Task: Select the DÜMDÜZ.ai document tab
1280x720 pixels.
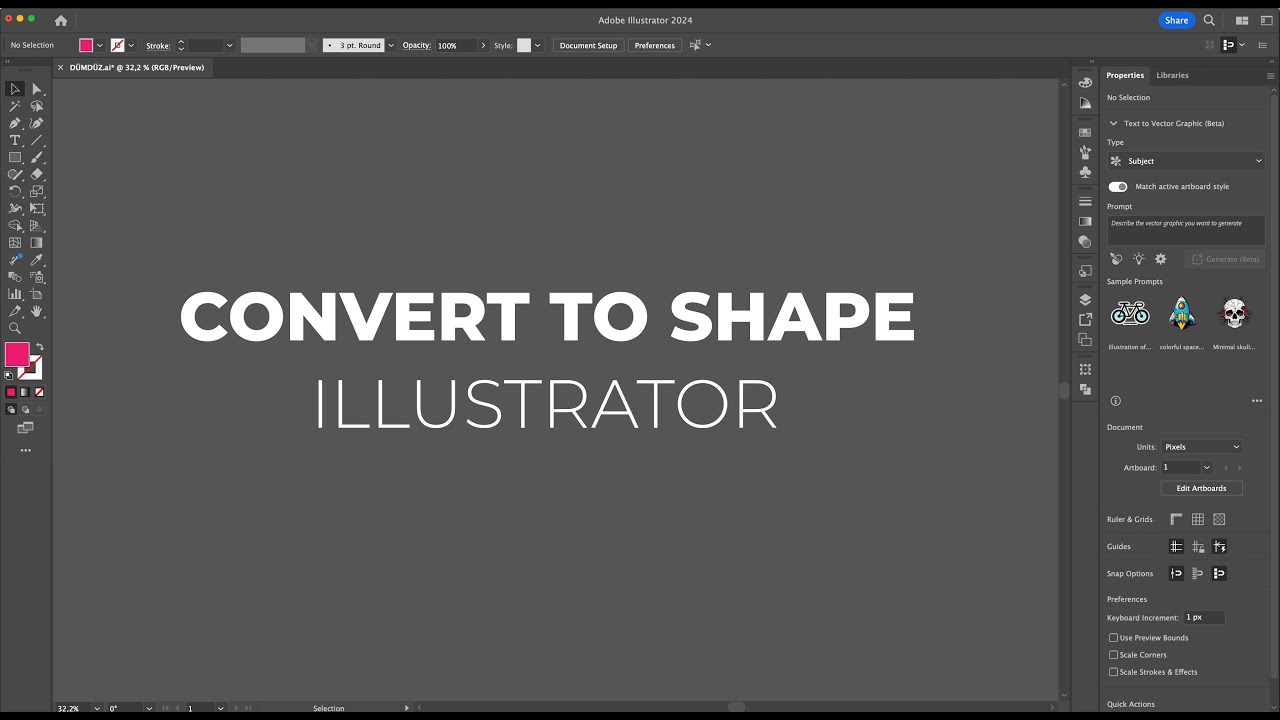Action: (137, 67)
